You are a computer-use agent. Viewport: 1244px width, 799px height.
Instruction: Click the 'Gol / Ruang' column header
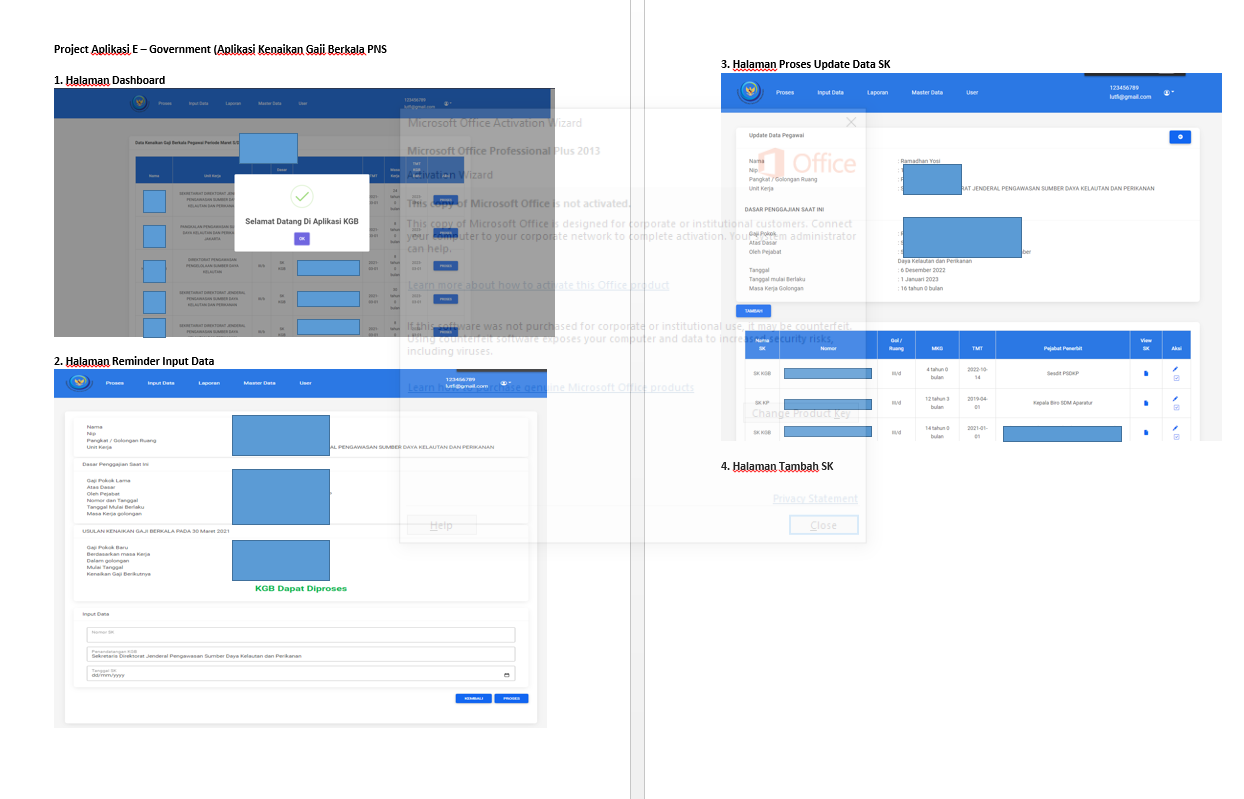[896, 345]
